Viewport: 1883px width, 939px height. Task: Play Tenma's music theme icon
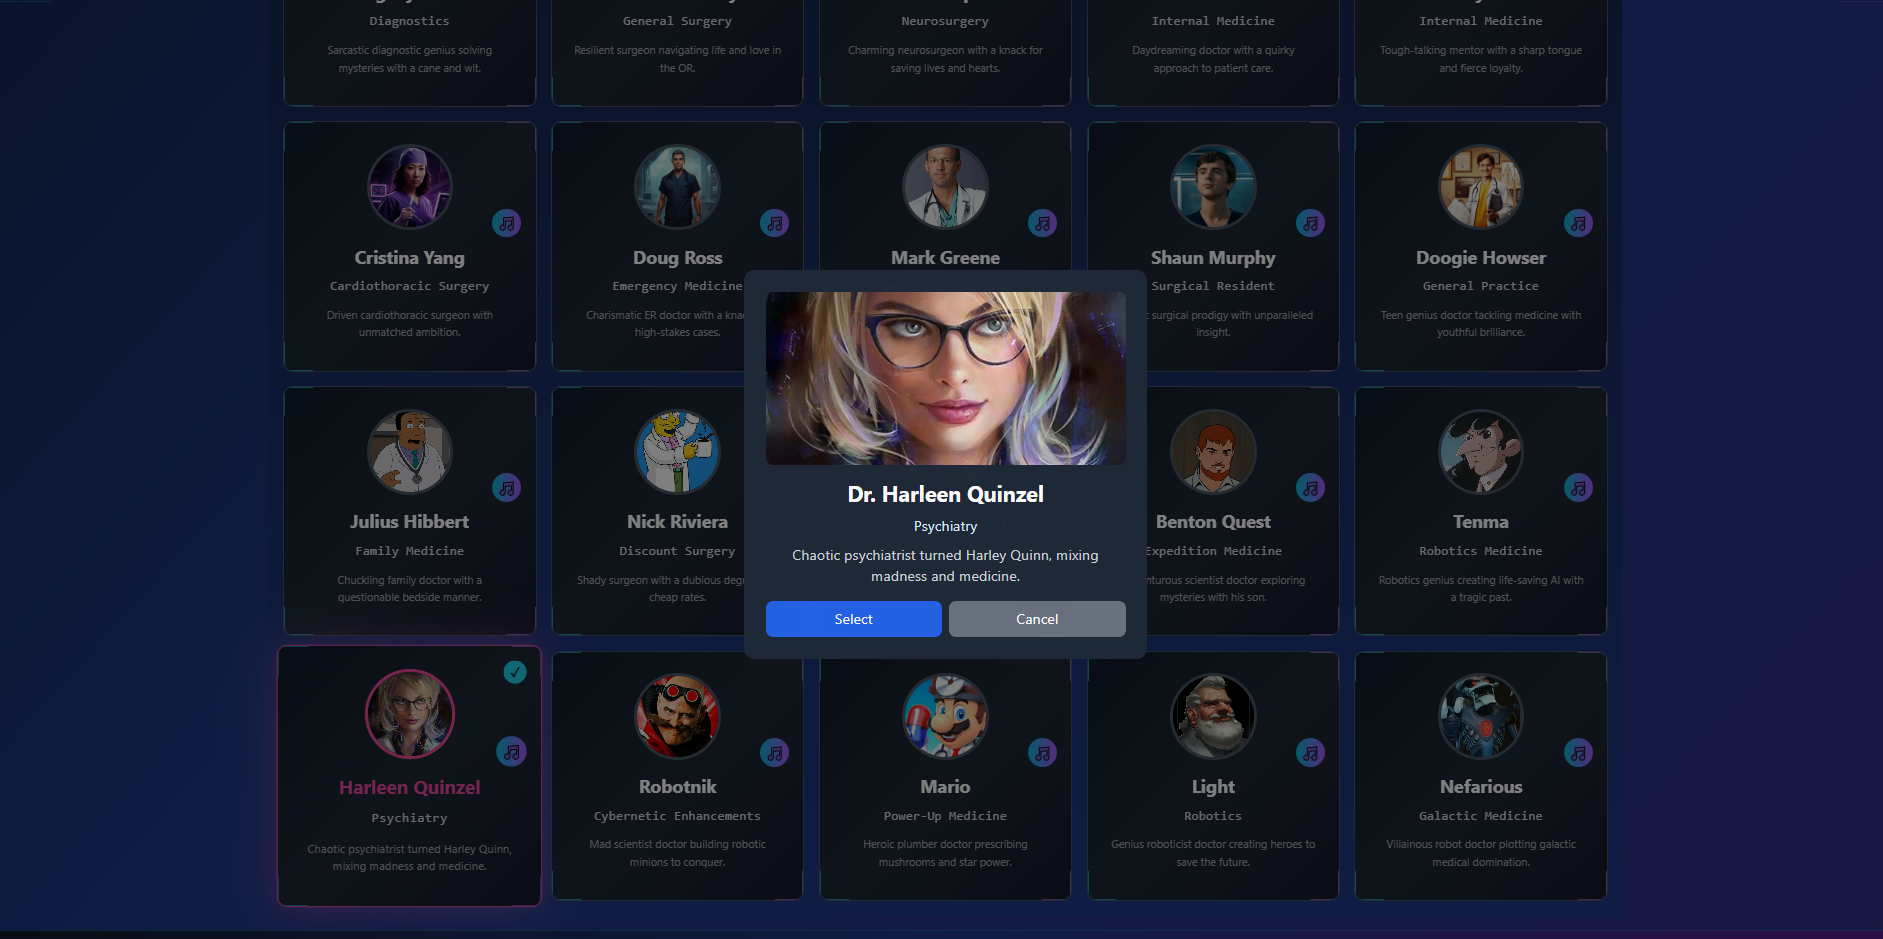(1579, 488)
